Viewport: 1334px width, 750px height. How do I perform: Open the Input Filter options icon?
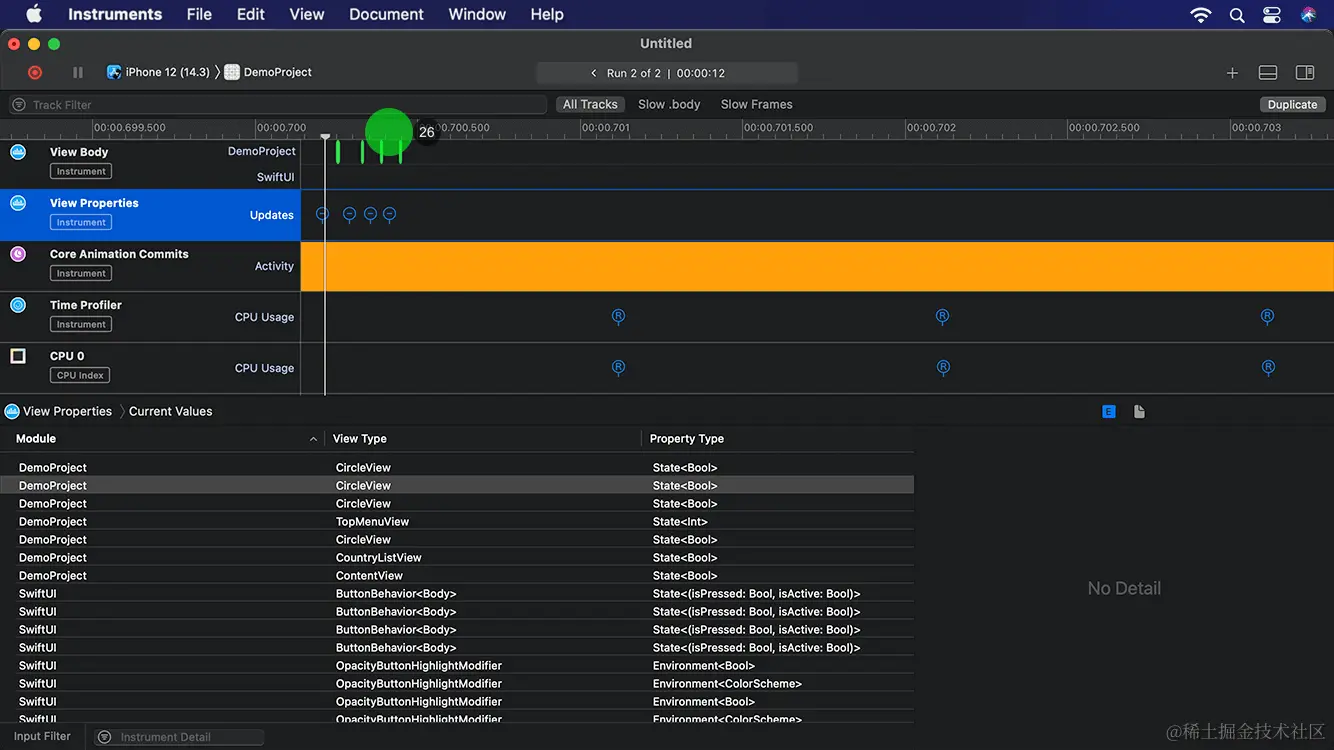tap(104, 737)
